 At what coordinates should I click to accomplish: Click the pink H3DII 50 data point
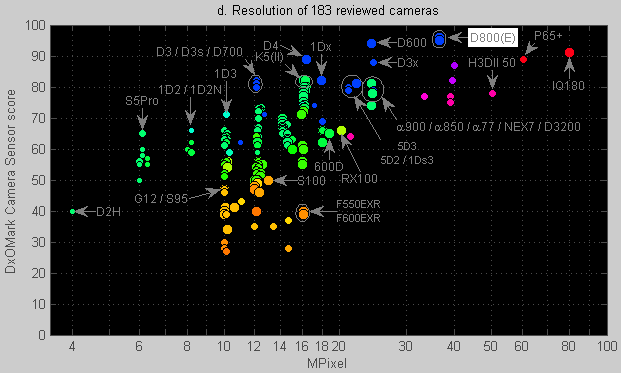(492, 93)
